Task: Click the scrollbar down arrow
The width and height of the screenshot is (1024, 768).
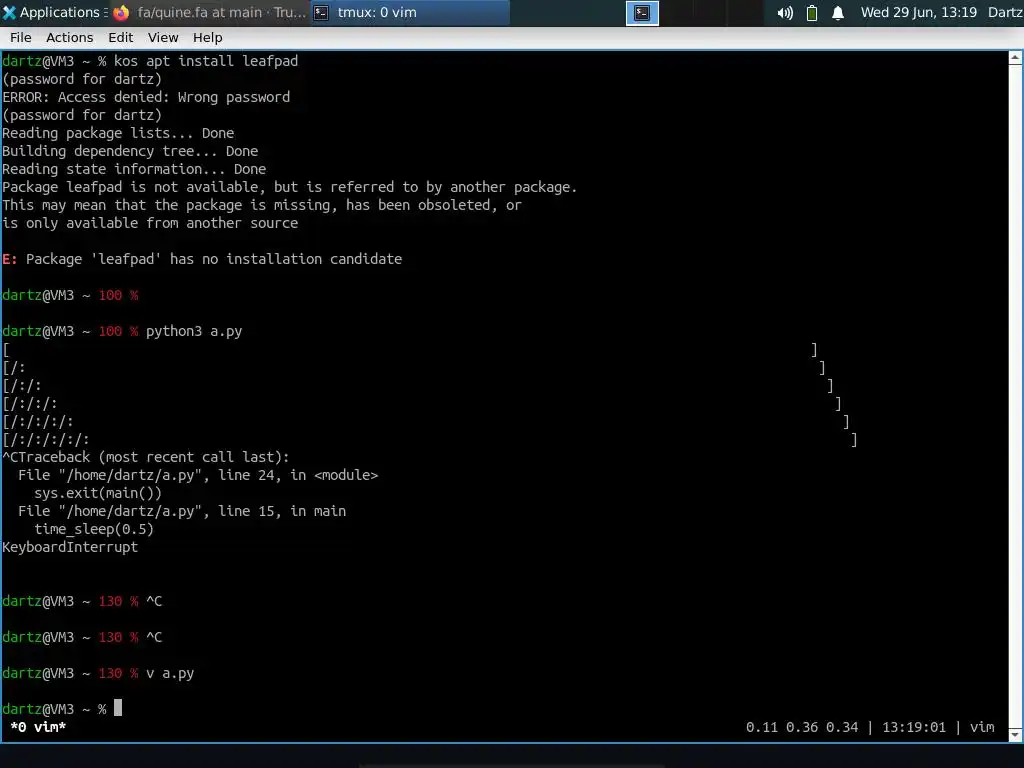Action: [1016, 735]
